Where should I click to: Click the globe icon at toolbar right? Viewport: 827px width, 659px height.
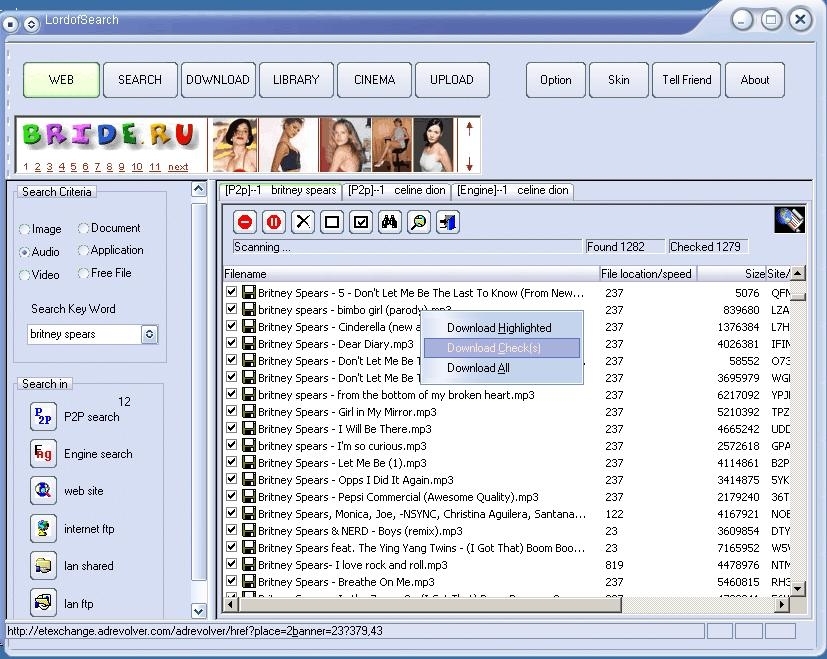[x=790, y=220]
